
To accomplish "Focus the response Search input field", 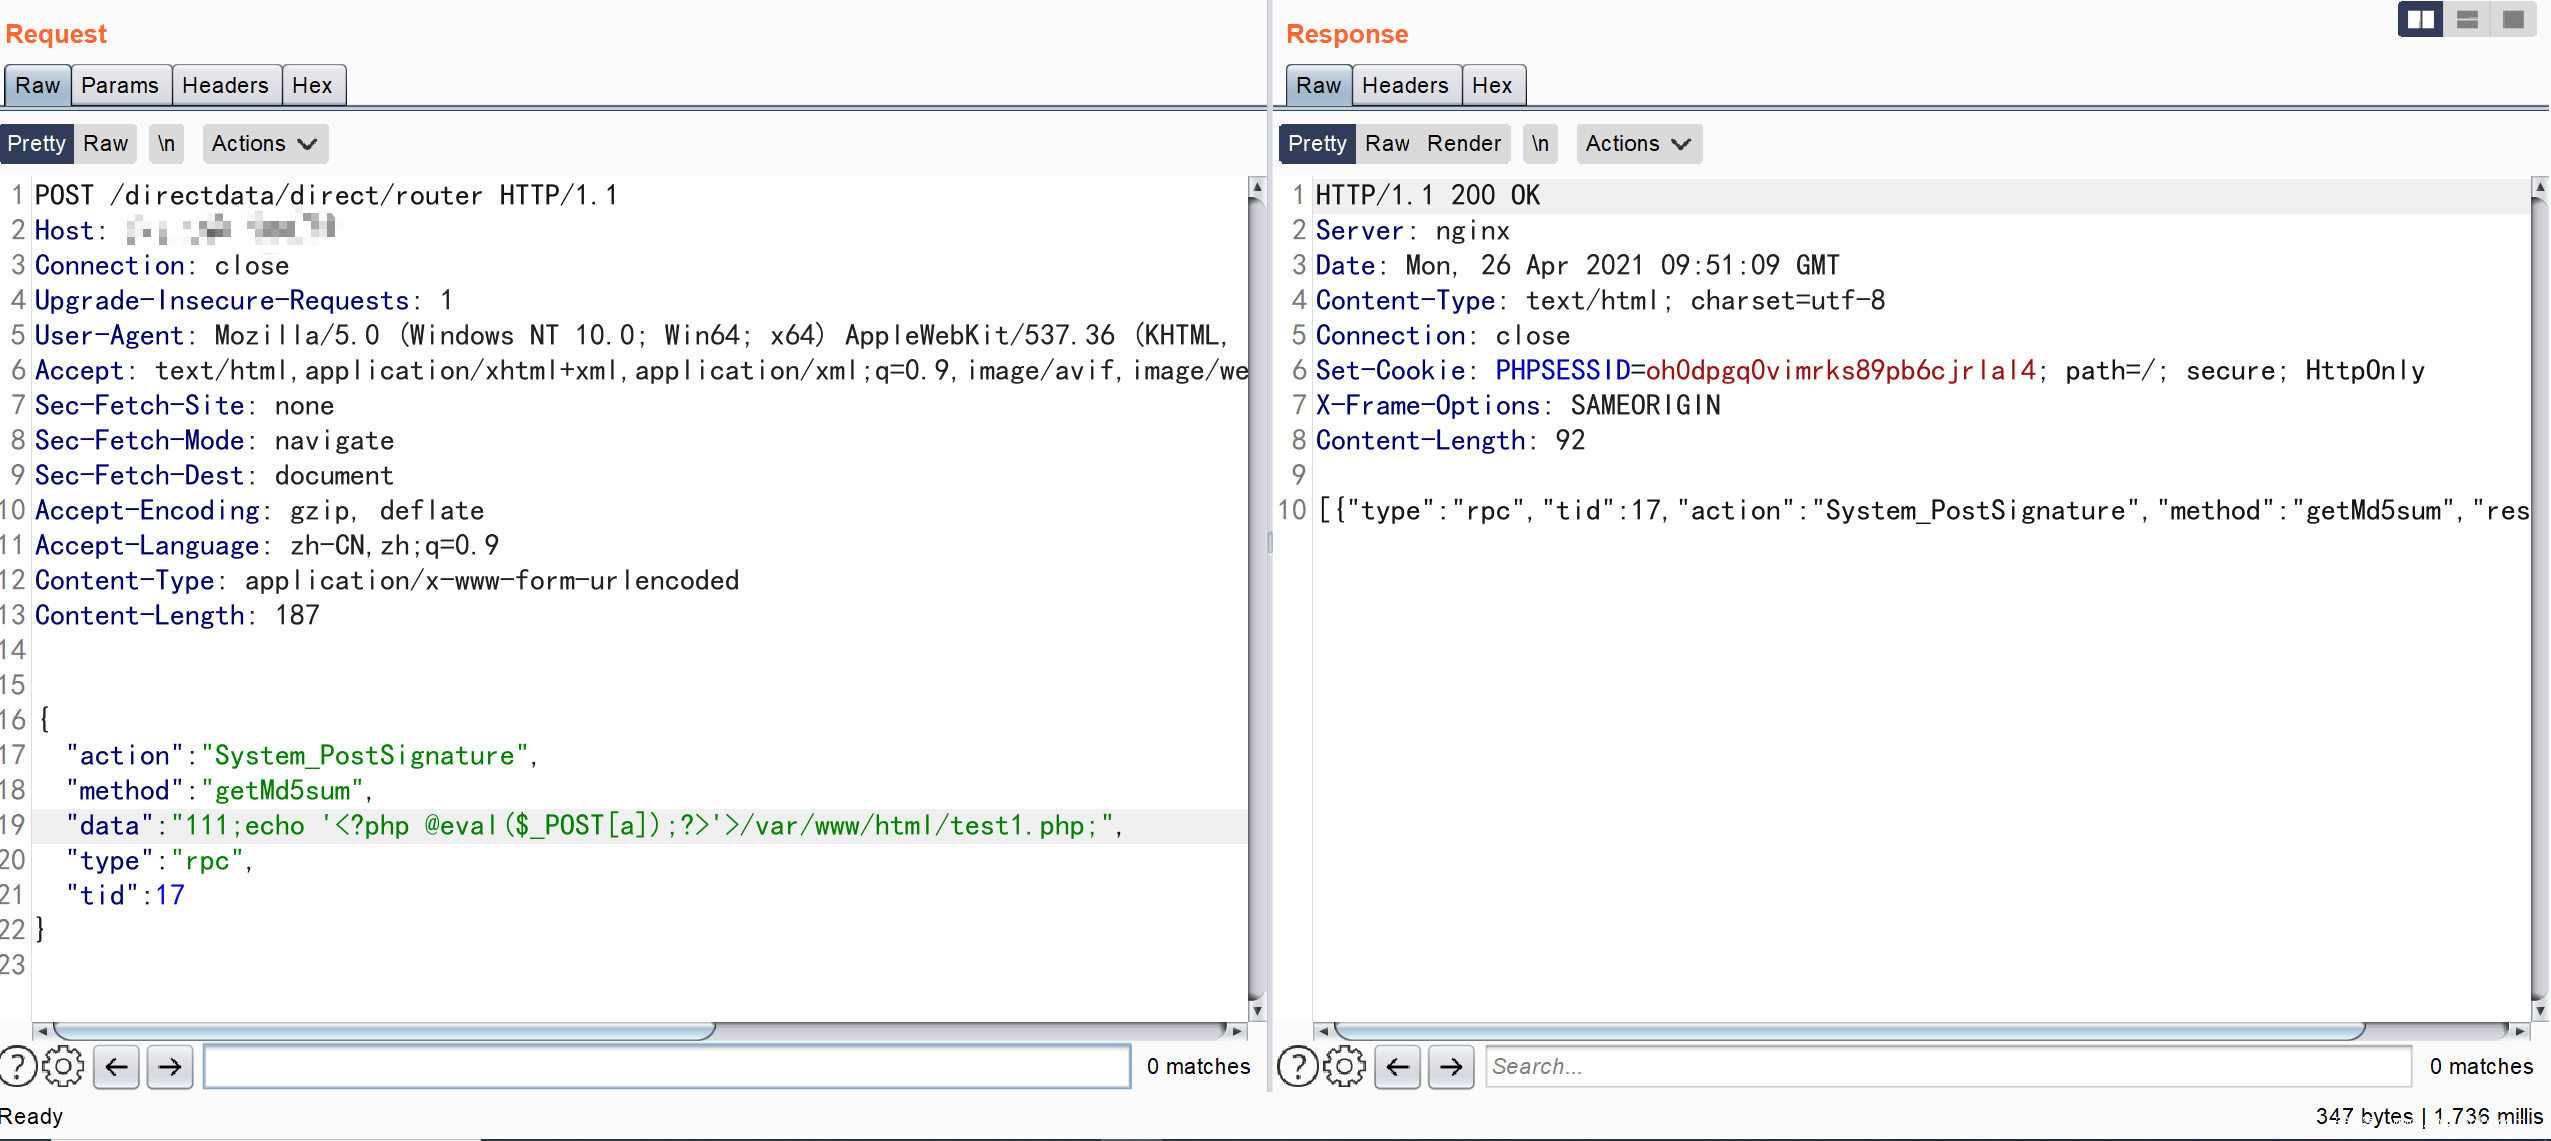I will click(x=1947, y=1066).
